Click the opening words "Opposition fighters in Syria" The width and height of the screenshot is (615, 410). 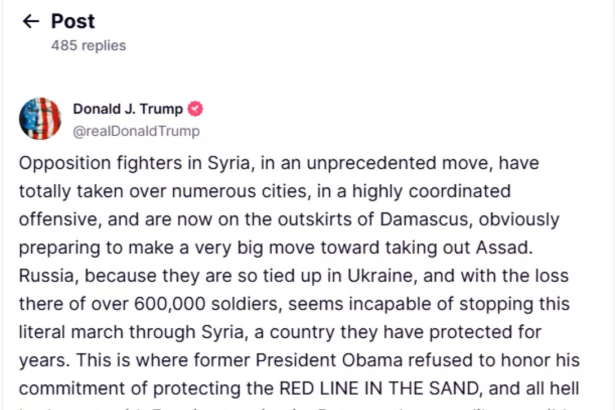pyautogui.click(x=124, y=163)
